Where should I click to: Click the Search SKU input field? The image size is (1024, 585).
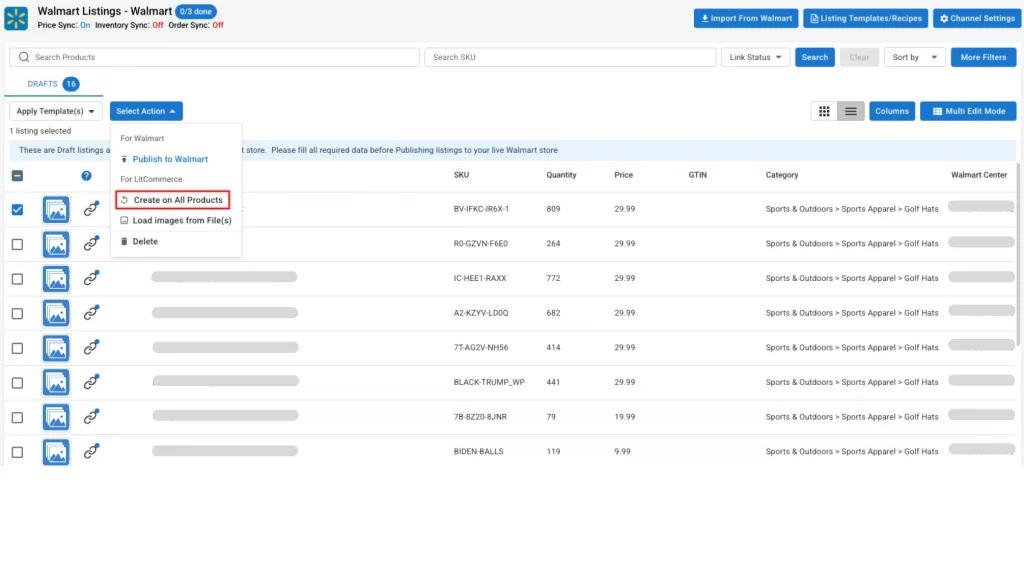tap(570, 57)
